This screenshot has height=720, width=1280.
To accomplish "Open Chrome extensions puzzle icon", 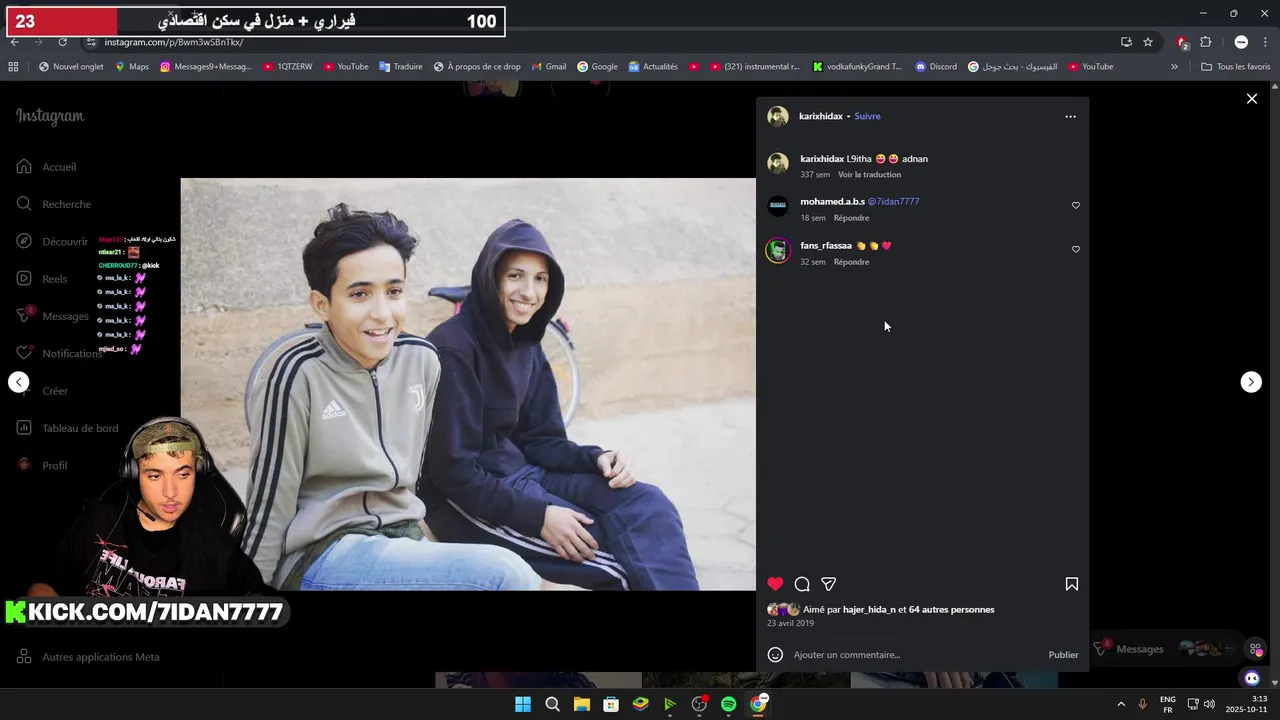I will 1205,42.
